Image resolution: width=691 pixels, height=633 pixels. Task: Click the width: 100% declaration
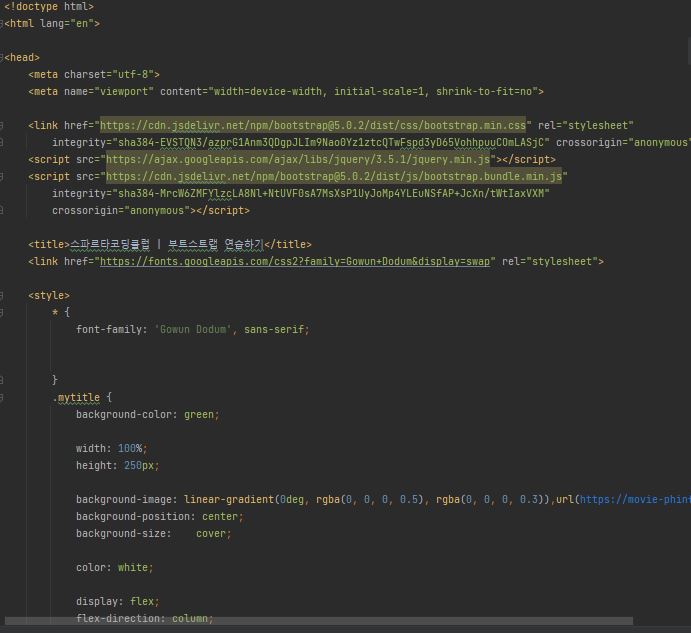click(111, 448)
